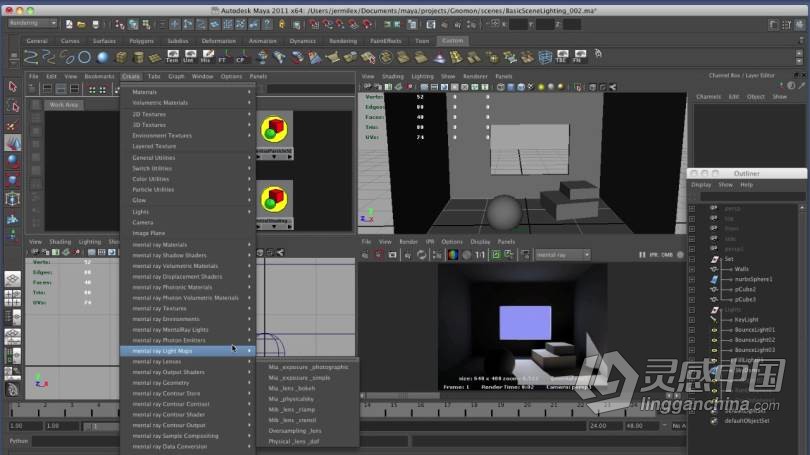Select the Lasso tool in toolbox
This screenshot has width=810, height=455.
point(13,106)
